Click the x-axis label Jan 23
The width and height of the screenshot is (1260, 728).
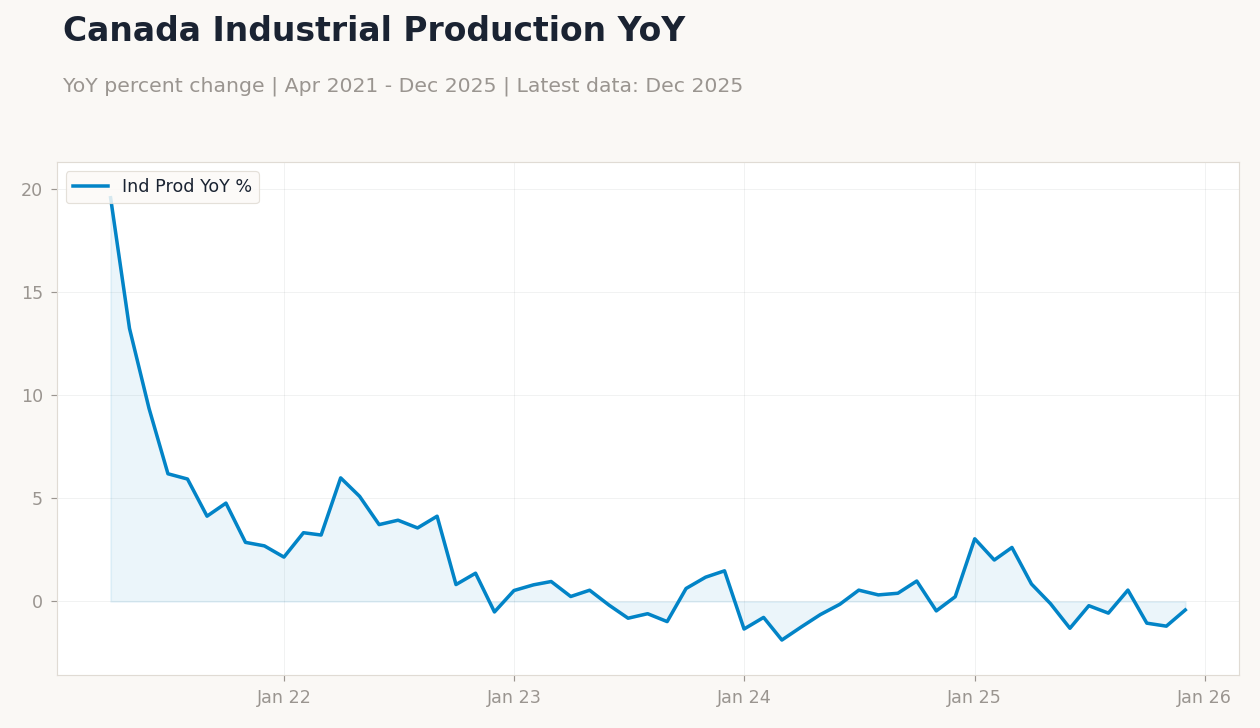pos(514,698)
